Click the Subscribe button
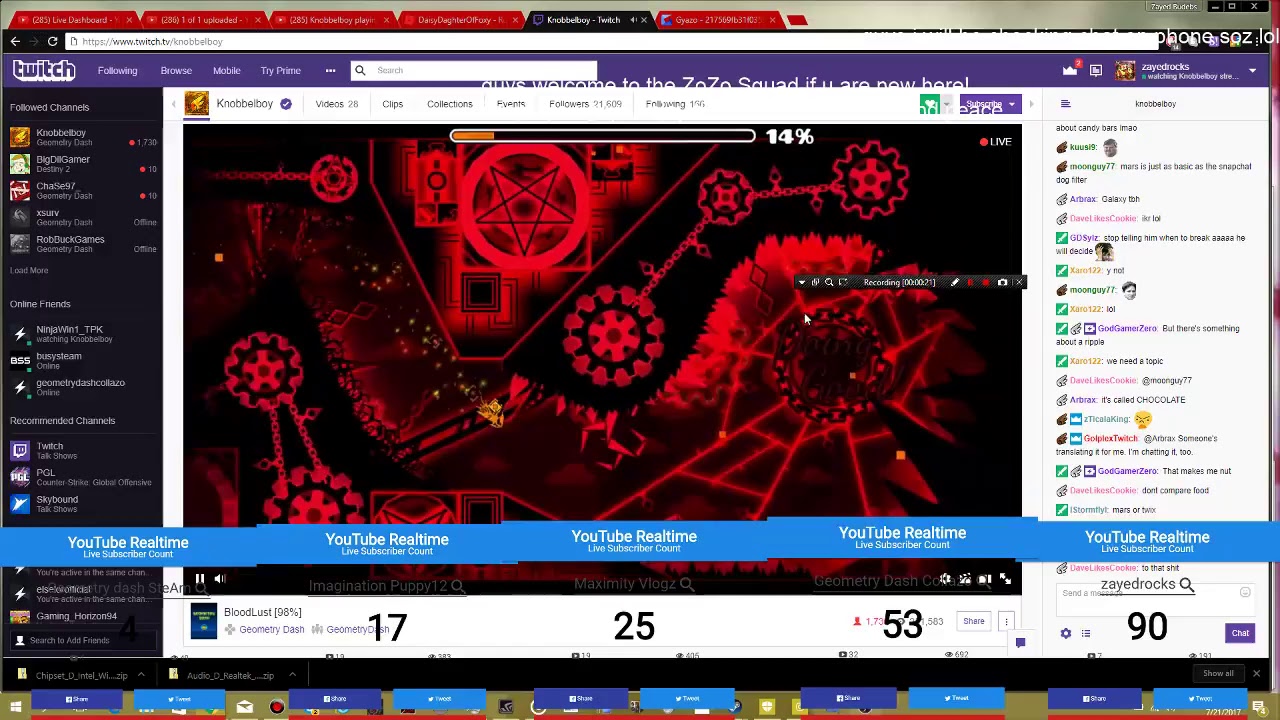 (983, 104)
